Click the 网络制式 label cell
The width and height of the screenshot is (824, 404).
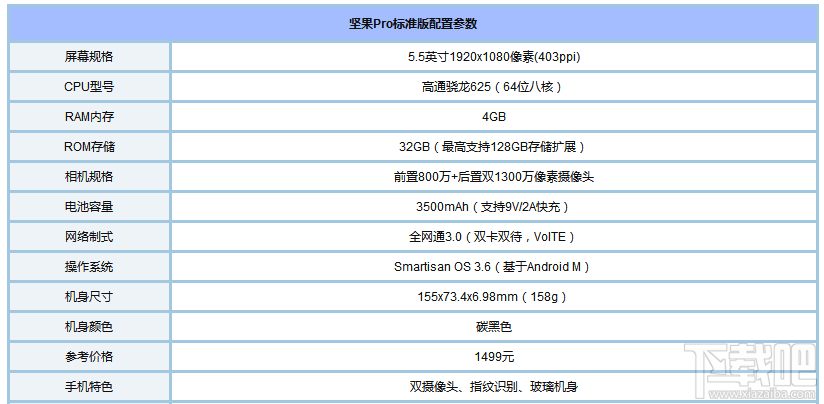pyautogui.click(x=89, y=236)
